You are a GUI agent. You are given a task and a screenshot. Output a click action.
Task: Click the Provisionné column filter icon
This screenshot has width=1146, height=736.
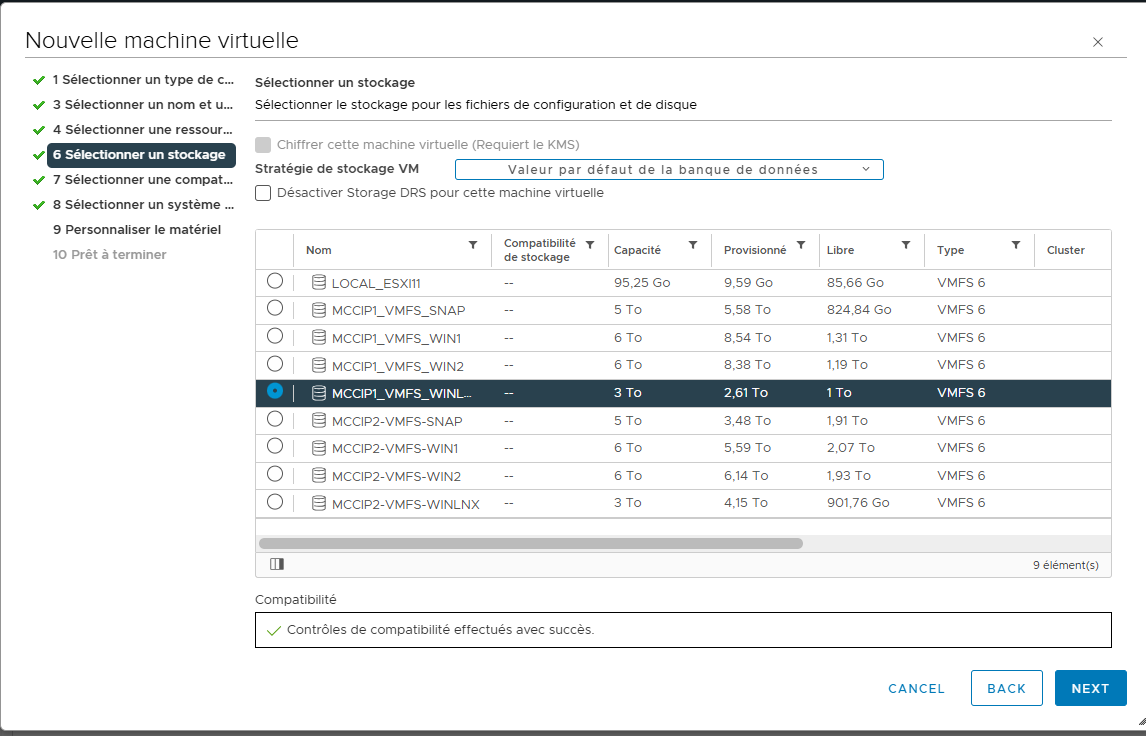point(800,245)
